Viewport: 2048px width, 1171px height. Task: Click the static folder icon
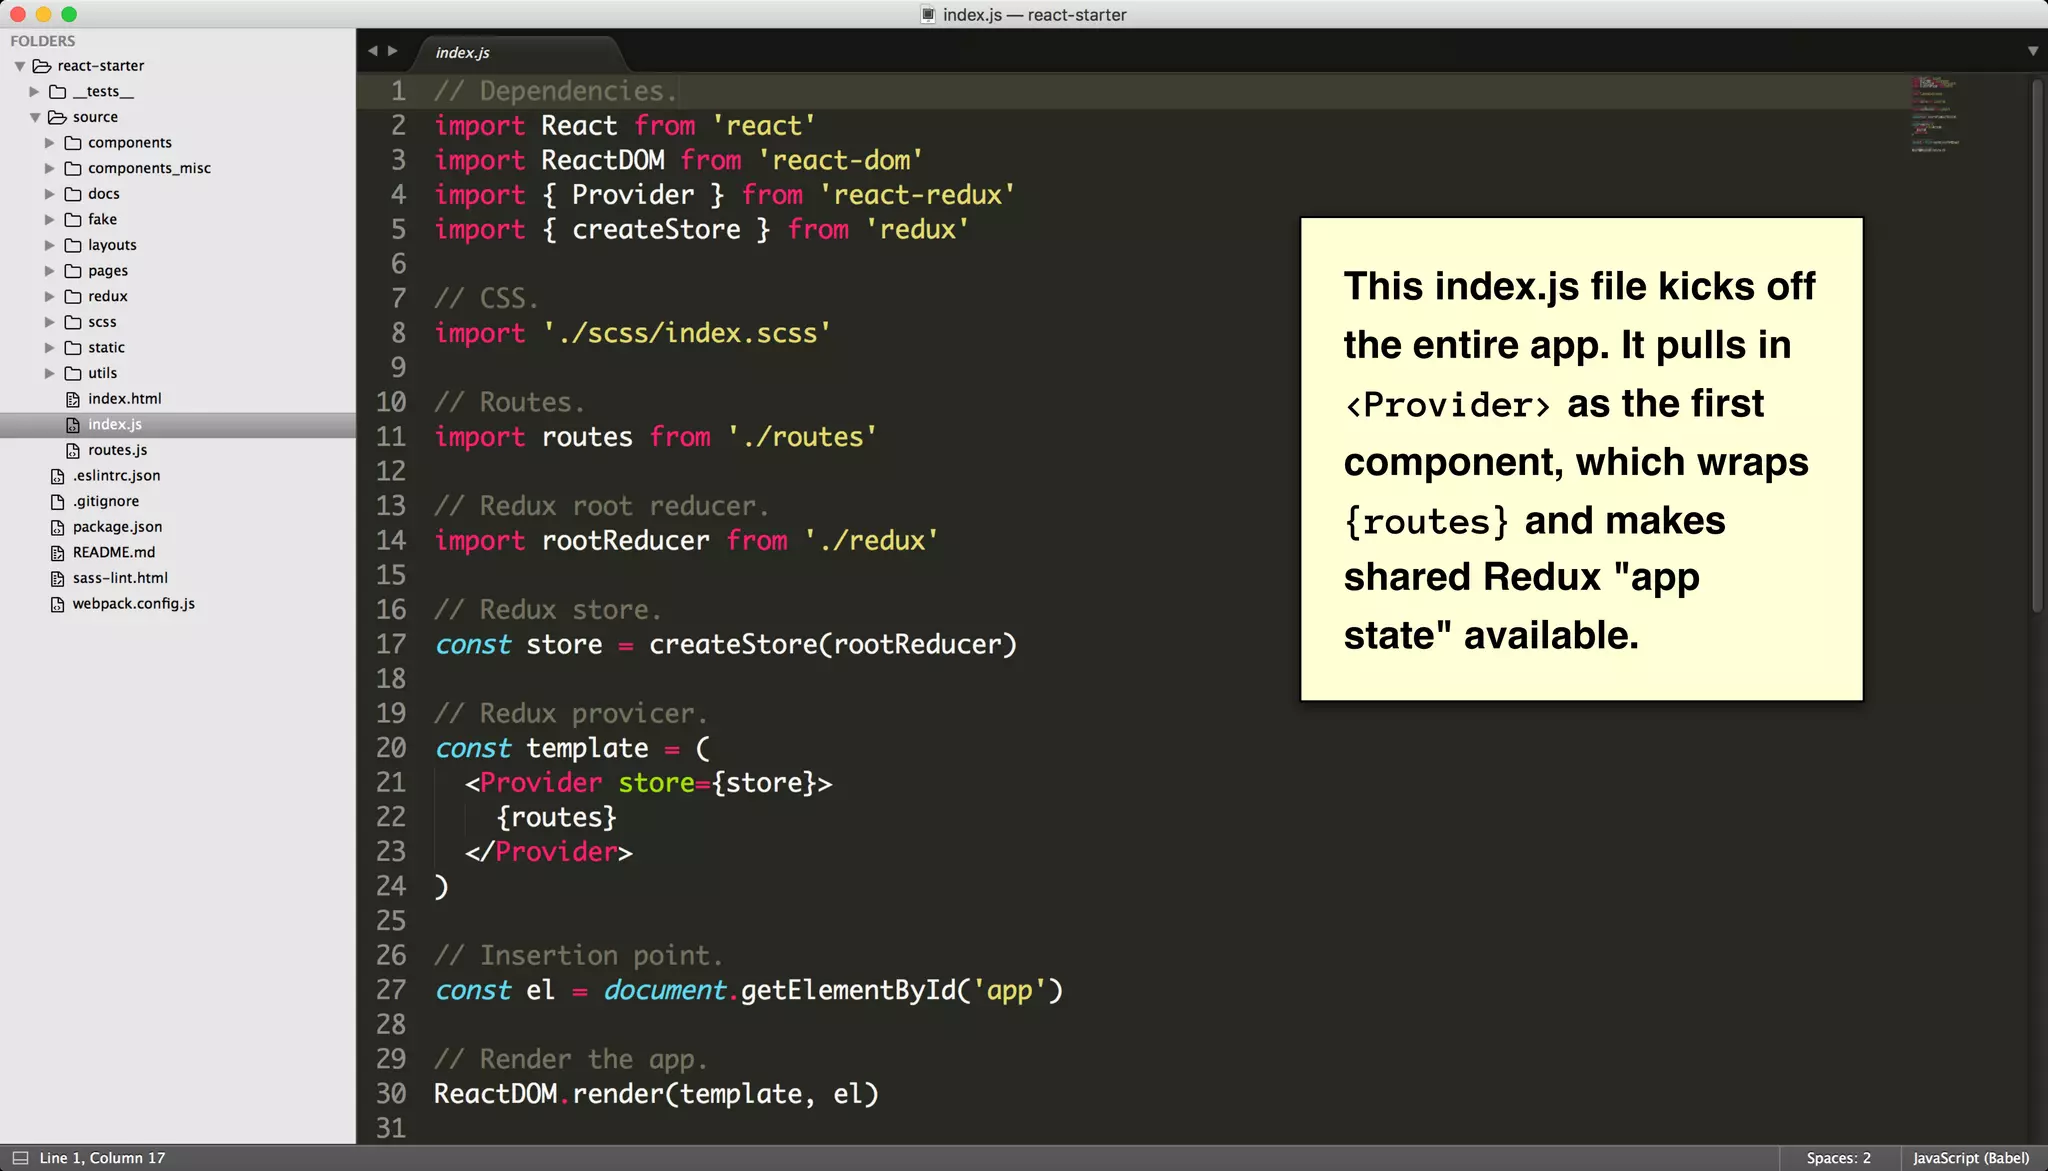pos(73,348)
